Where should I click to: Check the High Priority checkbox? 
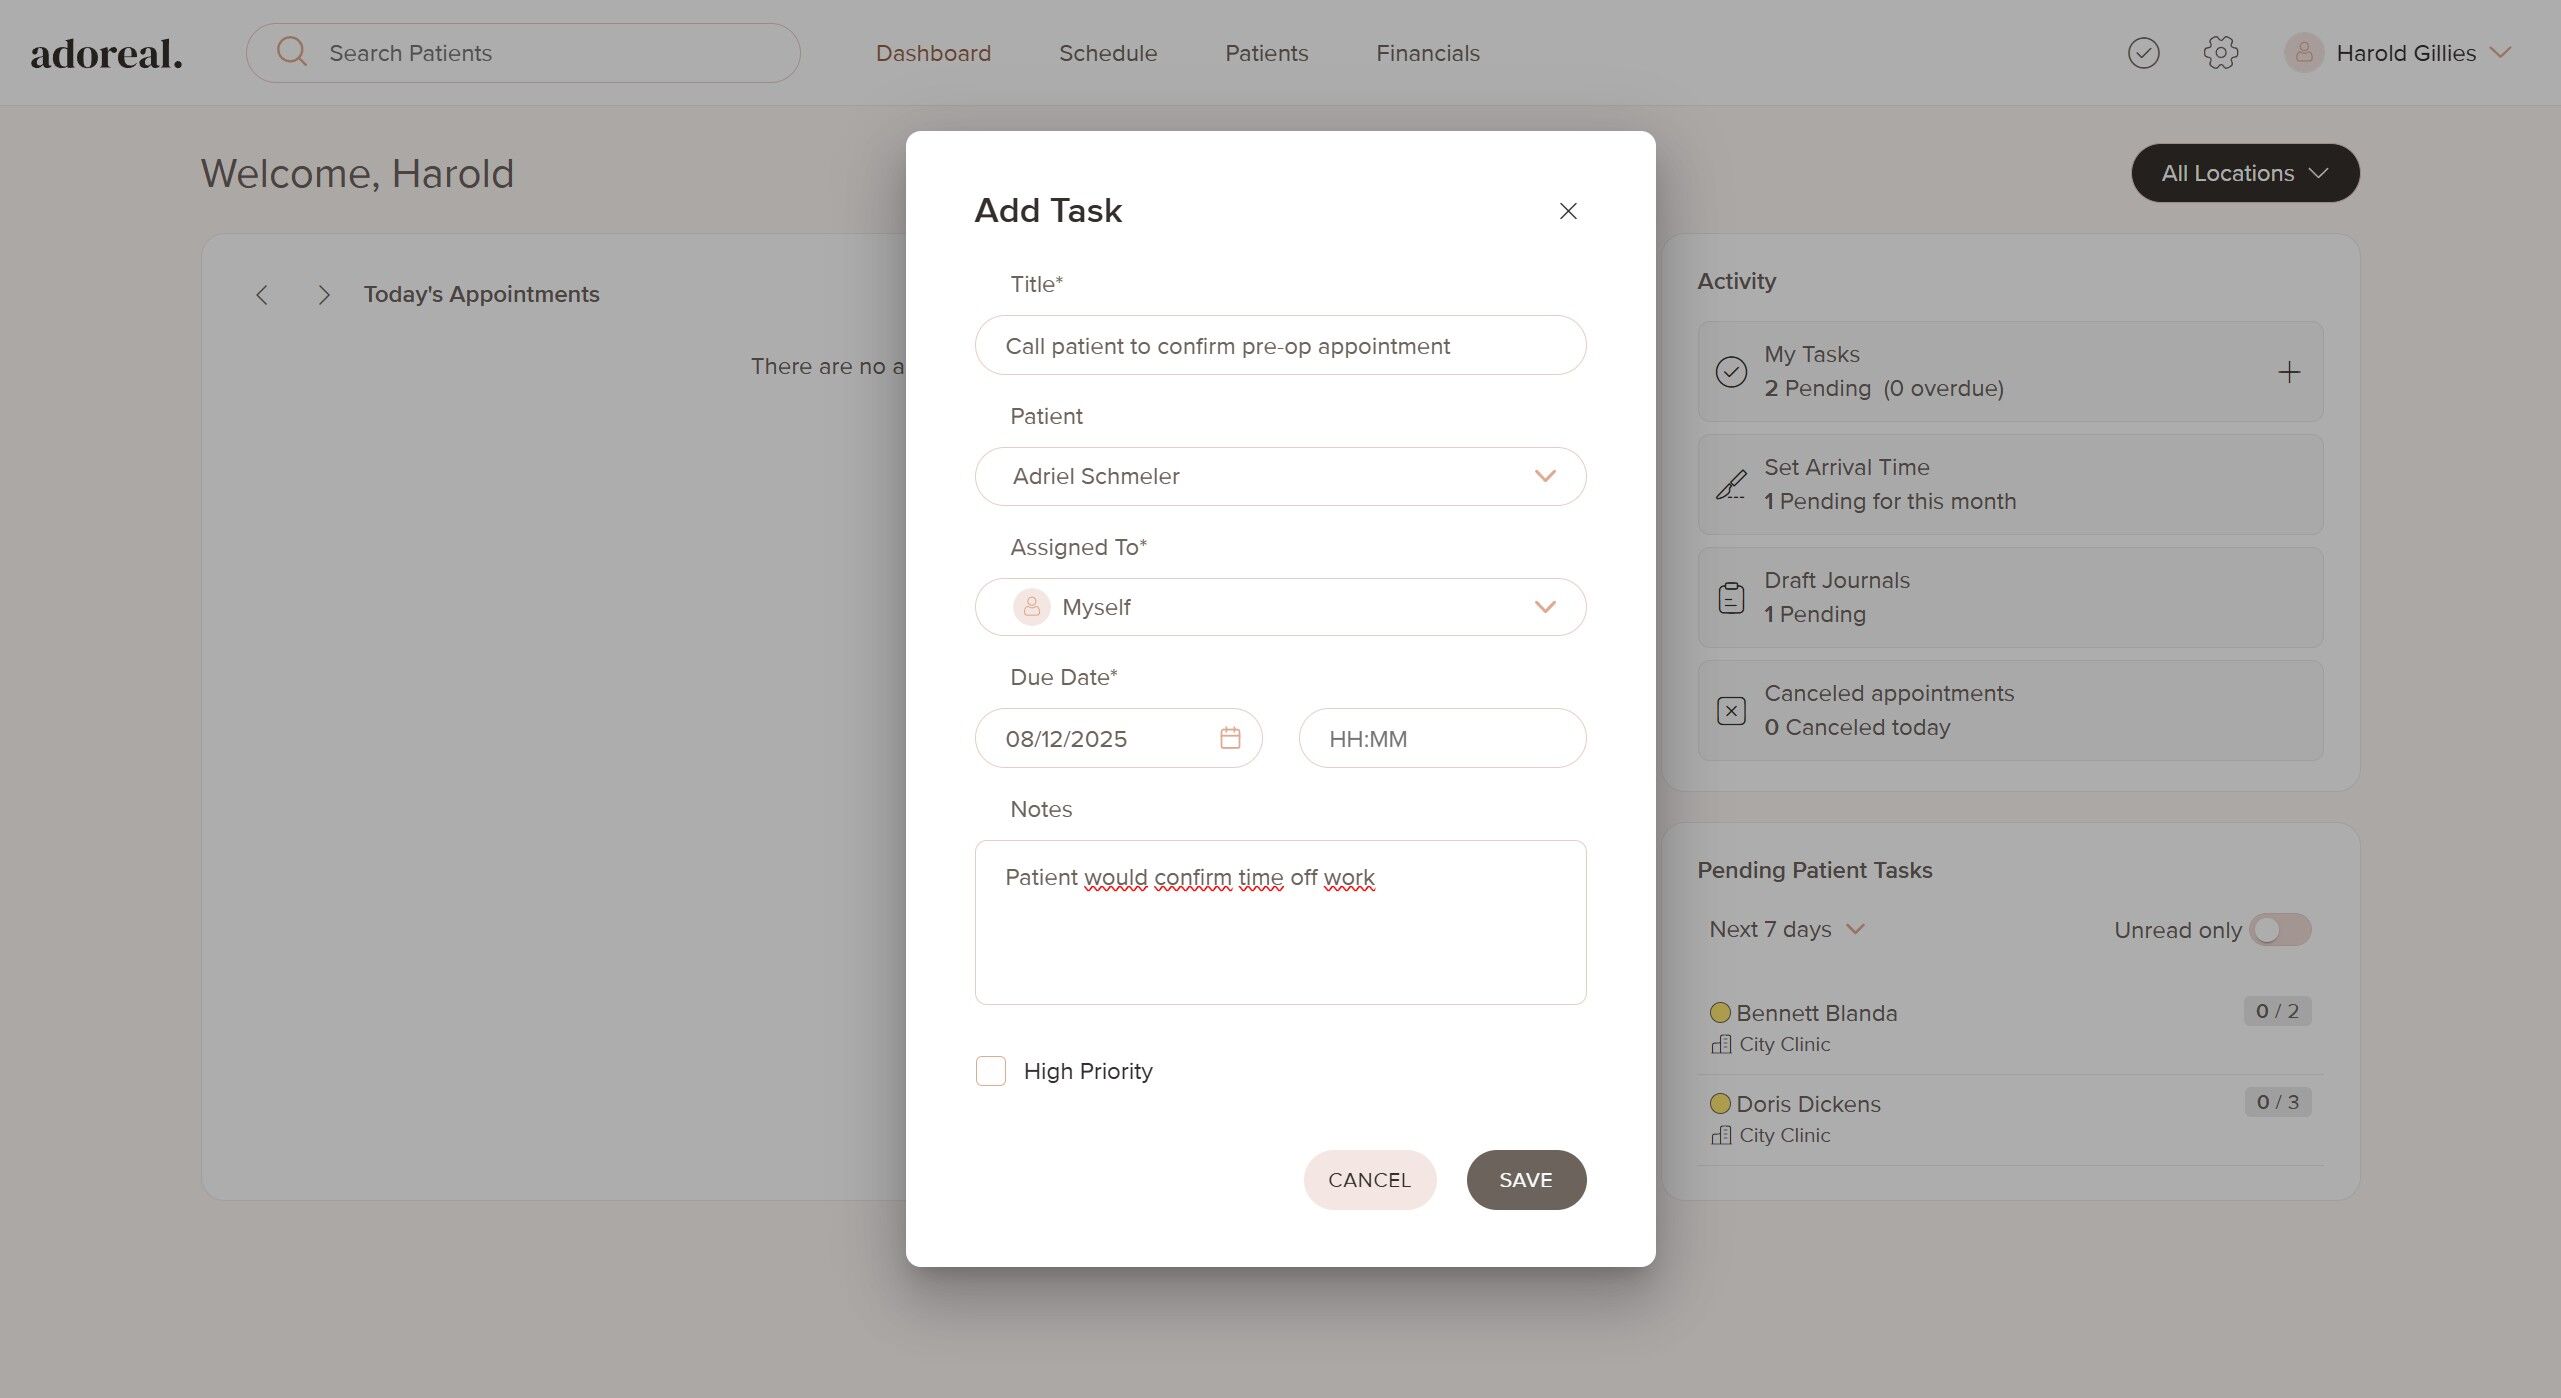pyautogui.click(x=990, y=1071)
